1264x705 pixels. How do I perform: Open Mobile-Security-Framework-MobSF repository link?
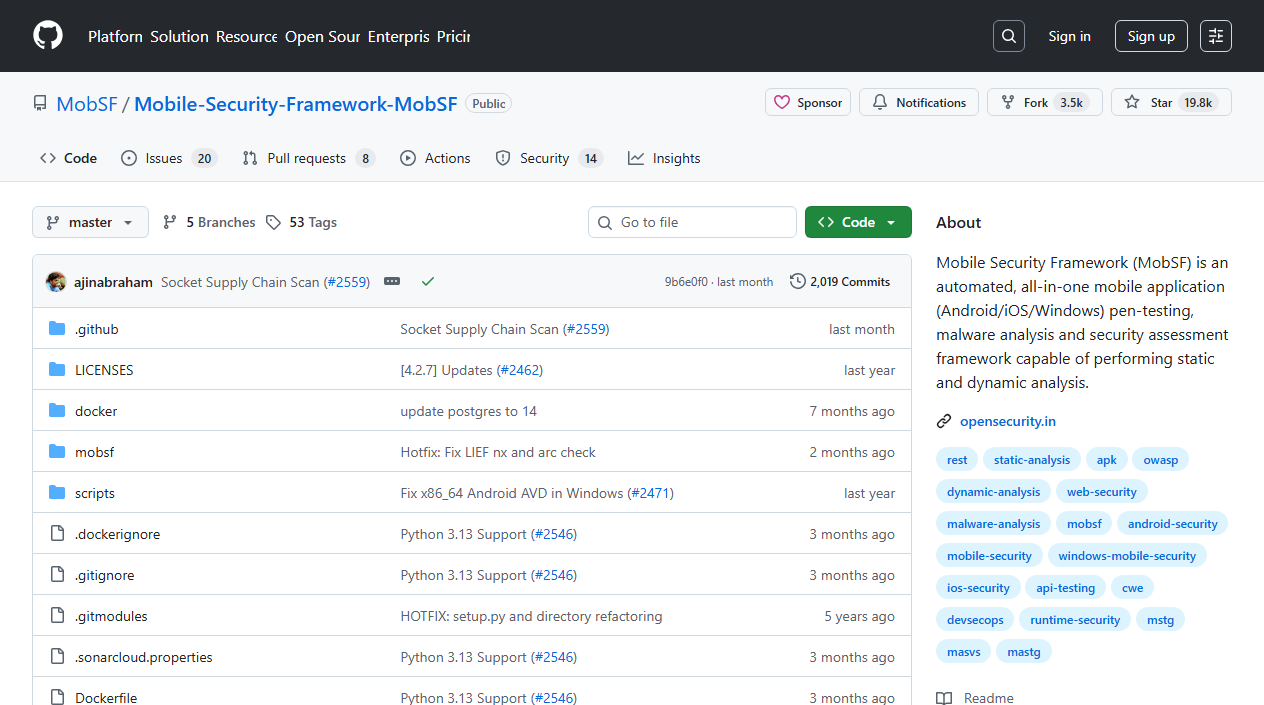coord(296,104)
